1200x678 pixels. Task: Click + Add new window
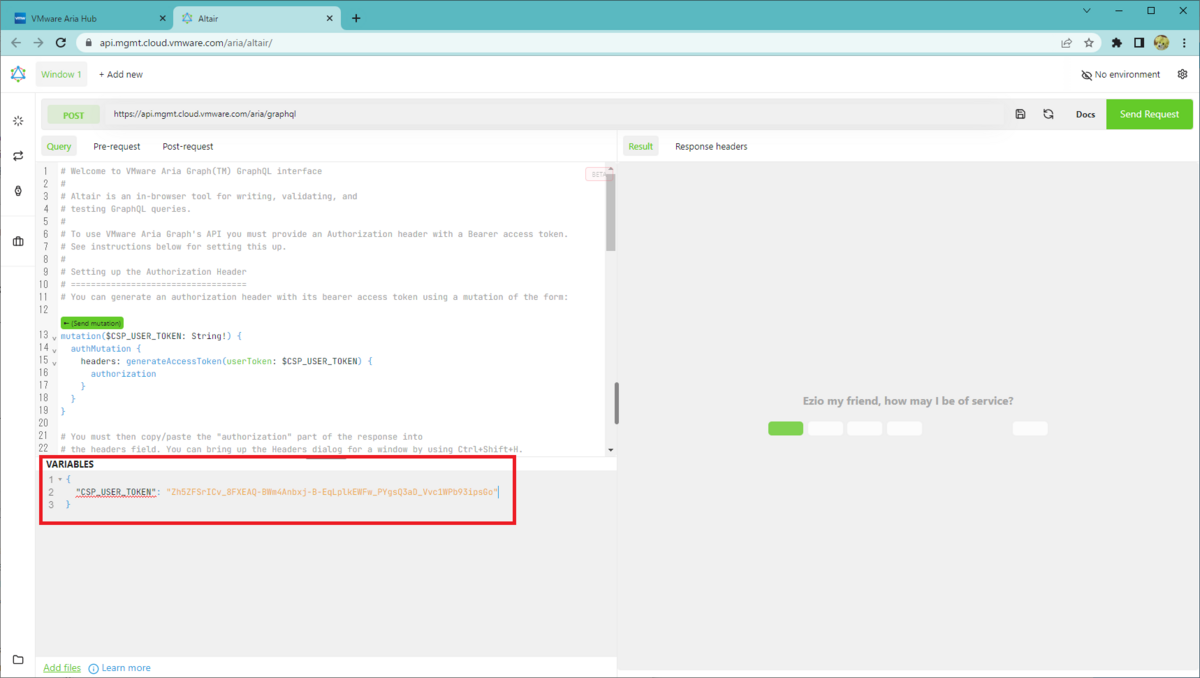[120, 74]
